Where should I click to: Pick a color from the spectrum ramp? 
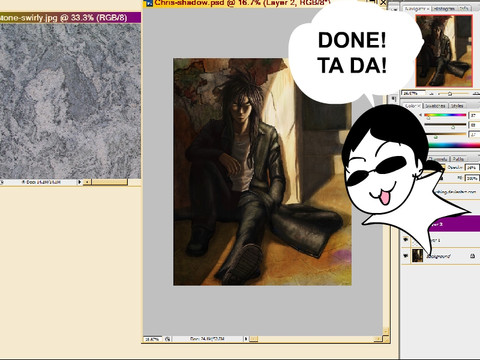click(x=454, y=145)
